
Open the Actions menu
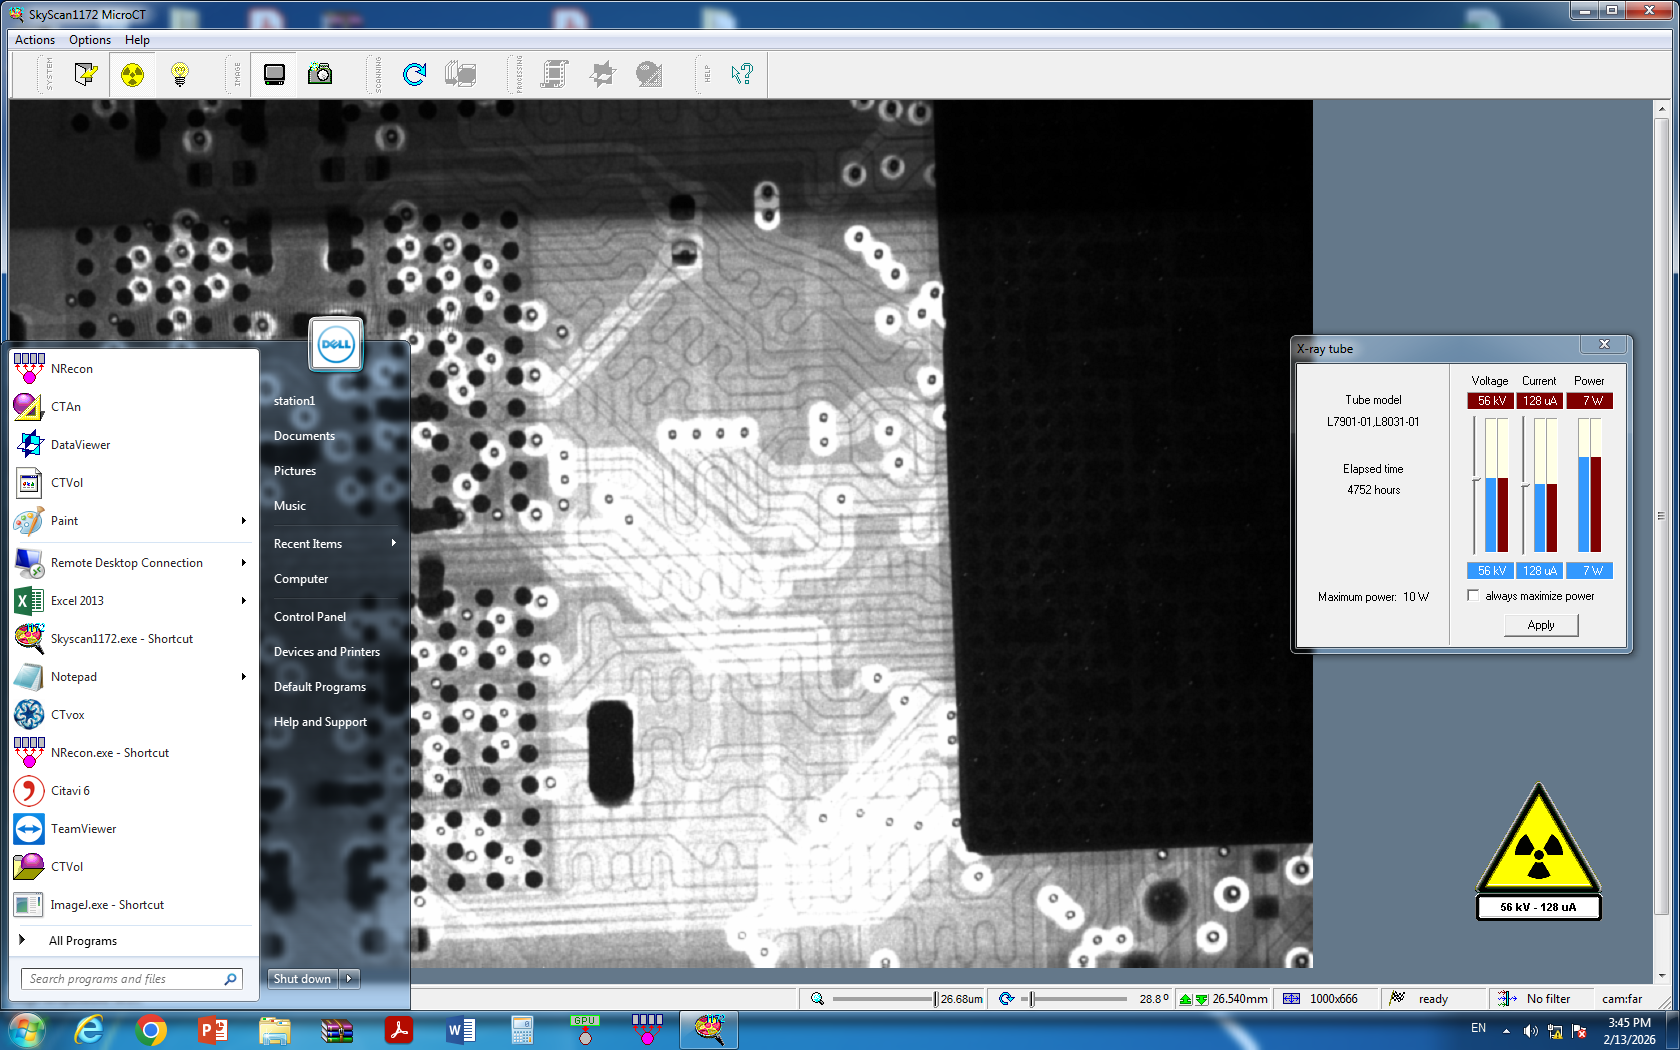tap(35, 40)
